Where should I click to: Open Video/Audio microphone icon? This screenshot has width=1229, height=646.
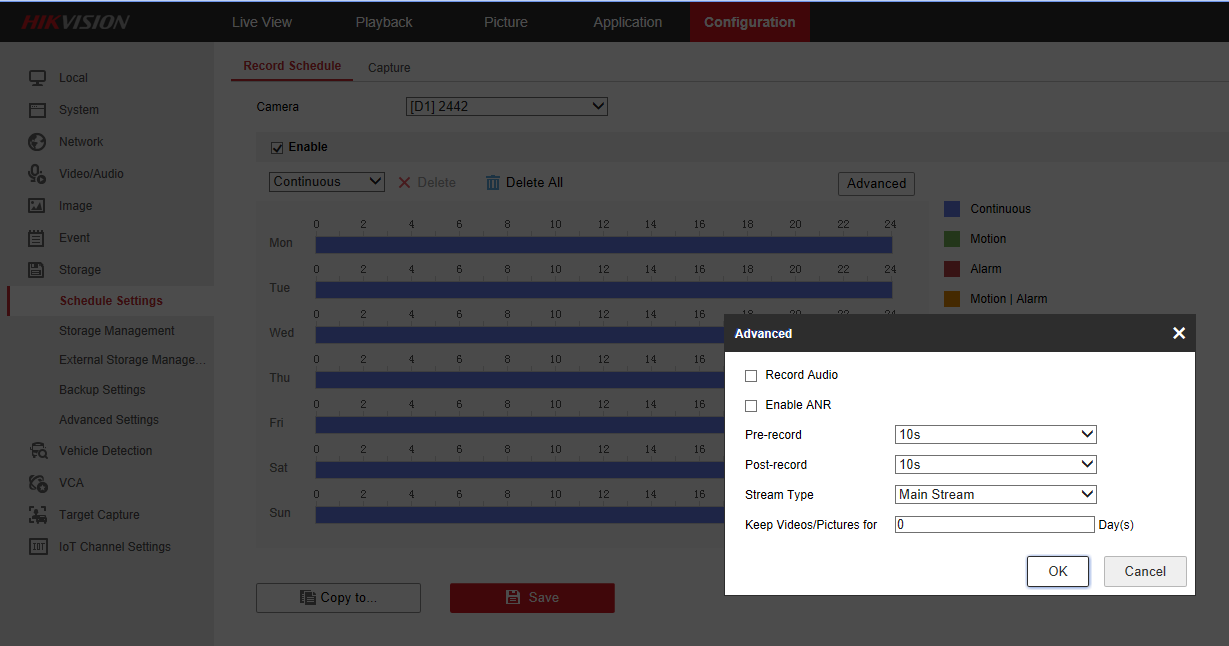[x=37, y=174]
